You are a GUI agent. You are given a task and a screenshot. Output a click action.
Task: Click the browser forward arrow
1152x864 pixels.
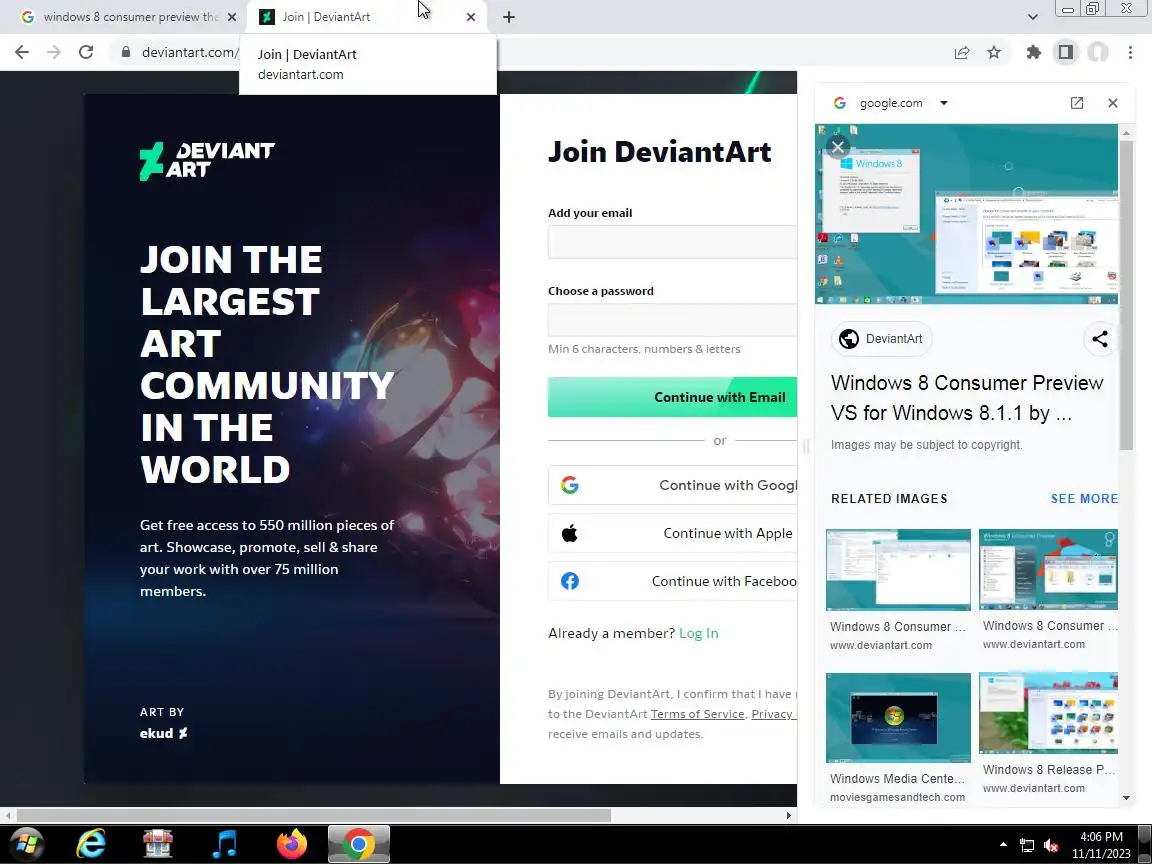coord(54,52)
